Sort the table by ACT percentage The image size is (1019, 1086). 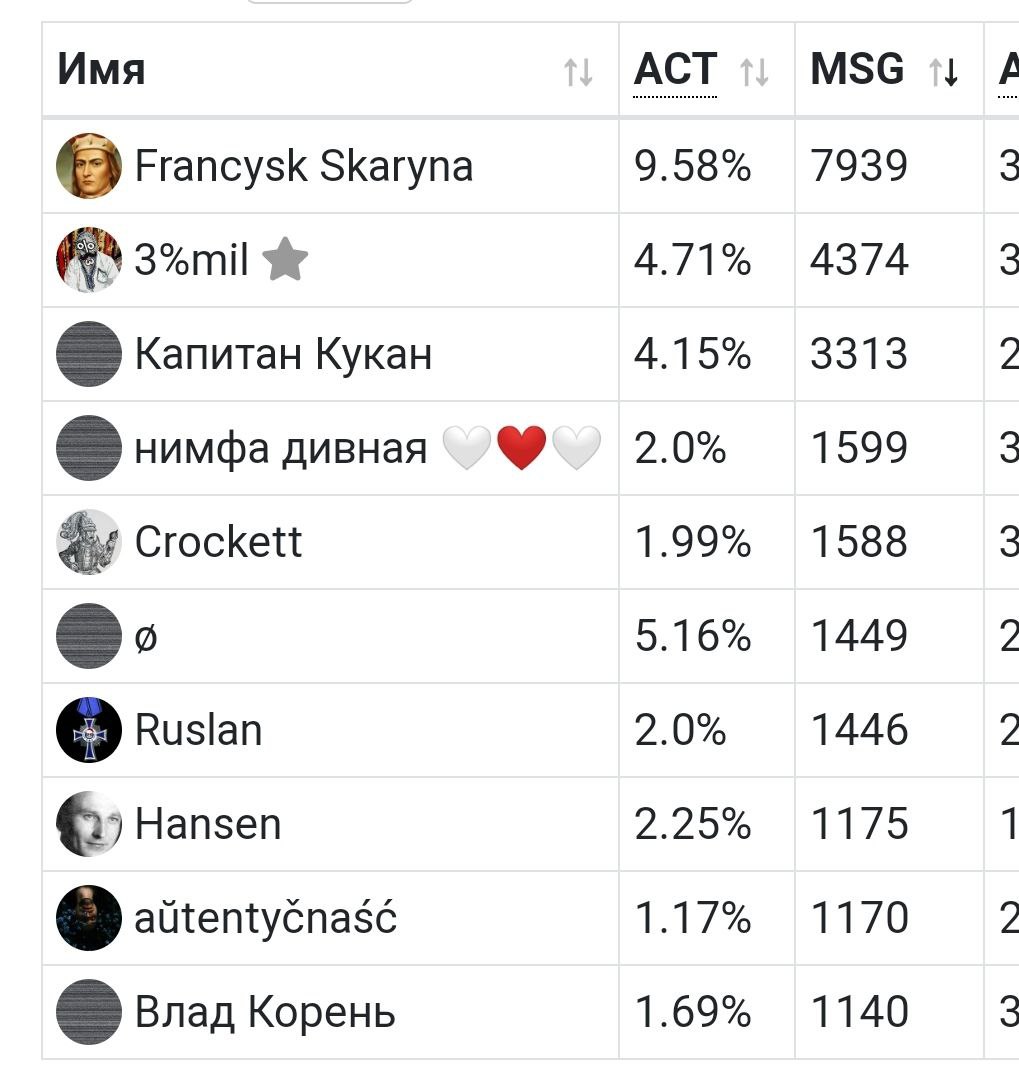tap(754, 72)
